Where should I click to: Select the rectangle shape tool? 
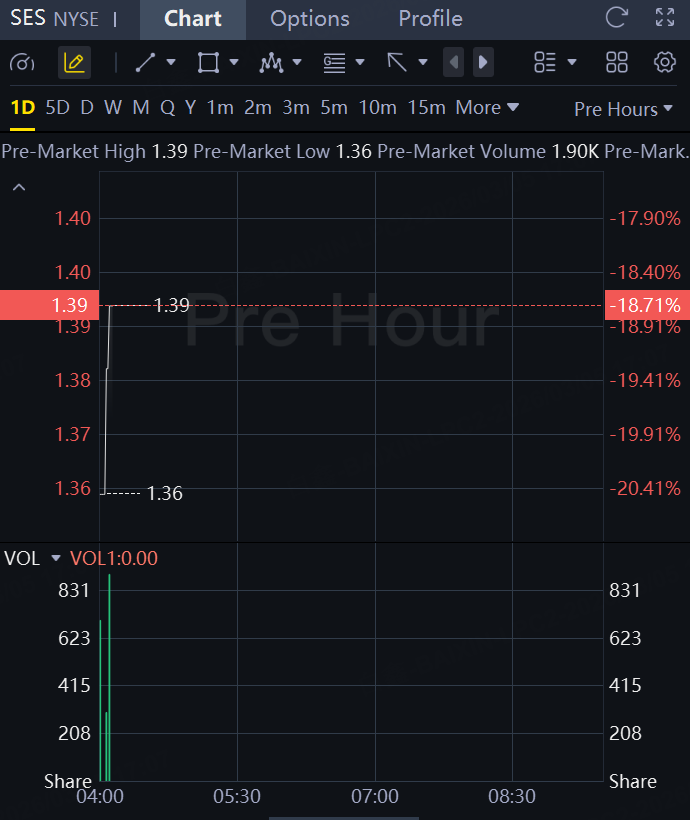click(x=208, y=63)
